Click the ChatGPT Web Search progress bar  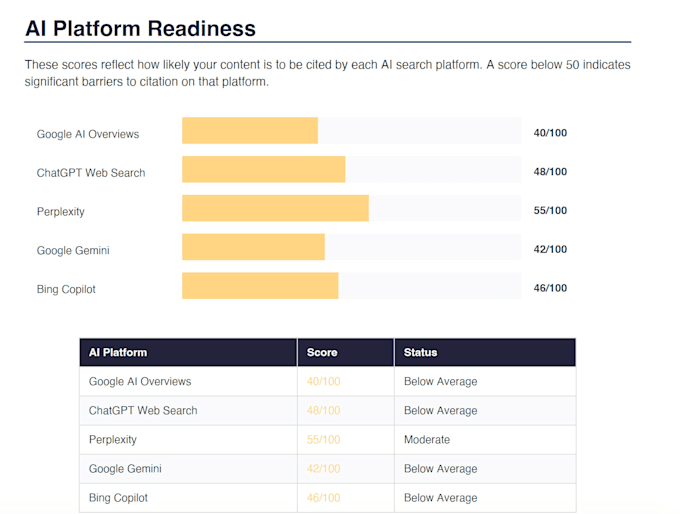coord(352,169)
